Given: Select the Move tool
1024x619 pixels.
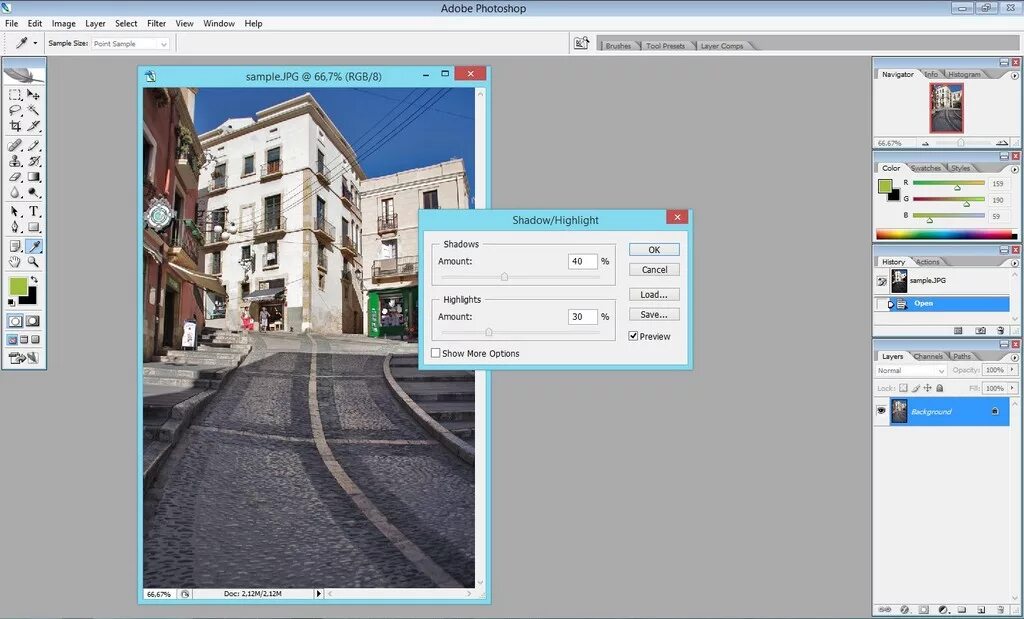Looking at the screenshot, I should point(33,95).
